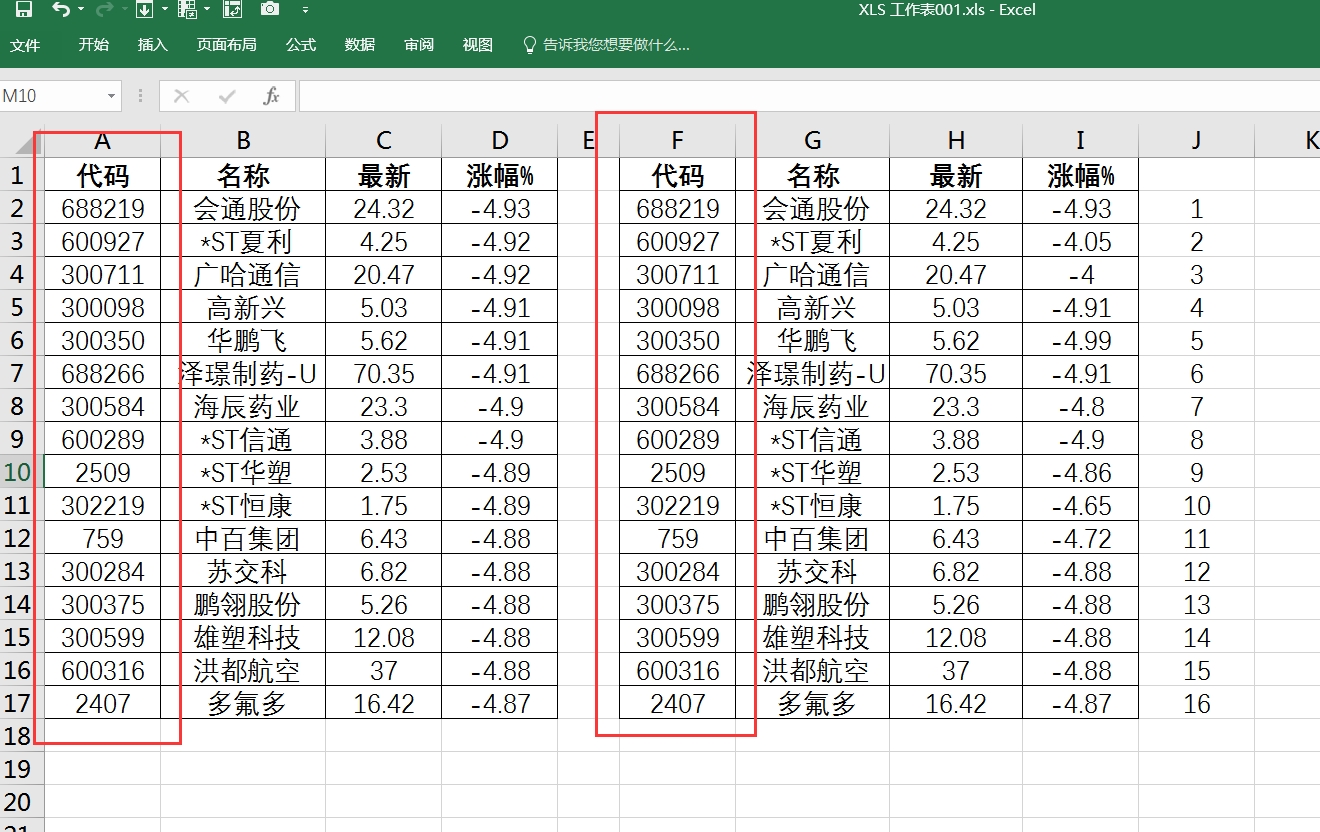1320x832 pixels.
Task: Select column A header
Action: point(102,141)
